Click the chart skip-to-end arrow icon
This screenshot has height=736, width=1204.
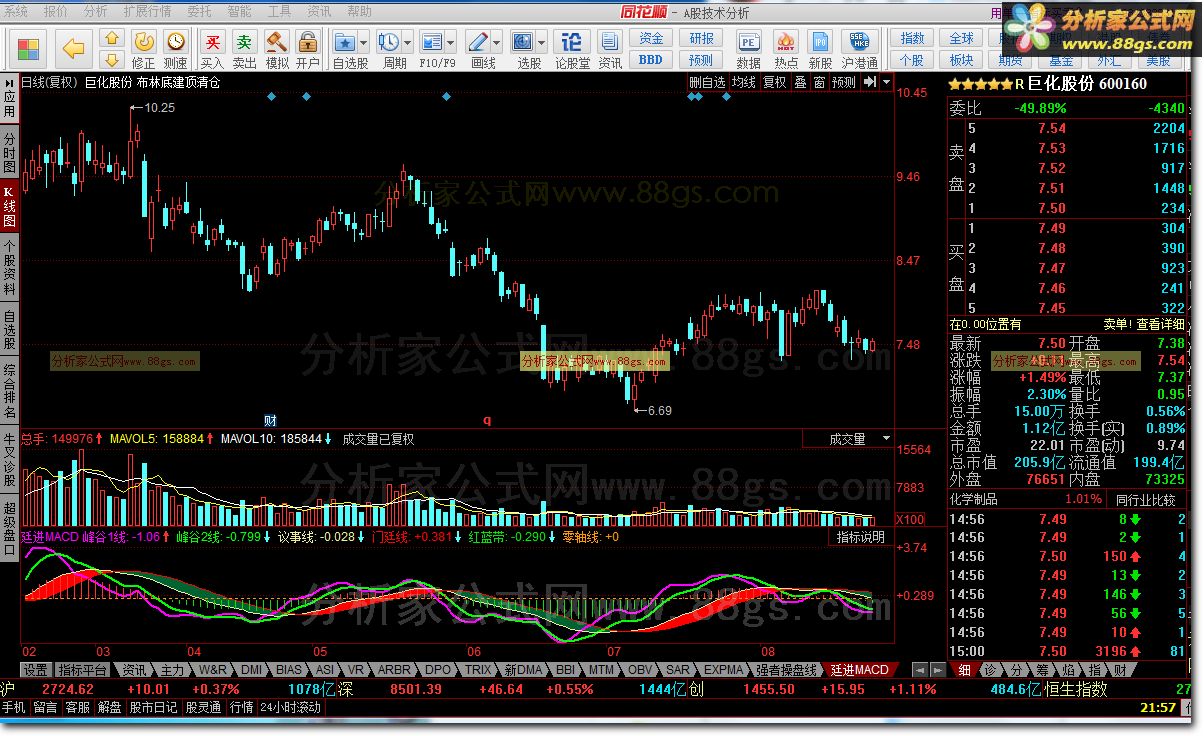[x=870, y=82]
